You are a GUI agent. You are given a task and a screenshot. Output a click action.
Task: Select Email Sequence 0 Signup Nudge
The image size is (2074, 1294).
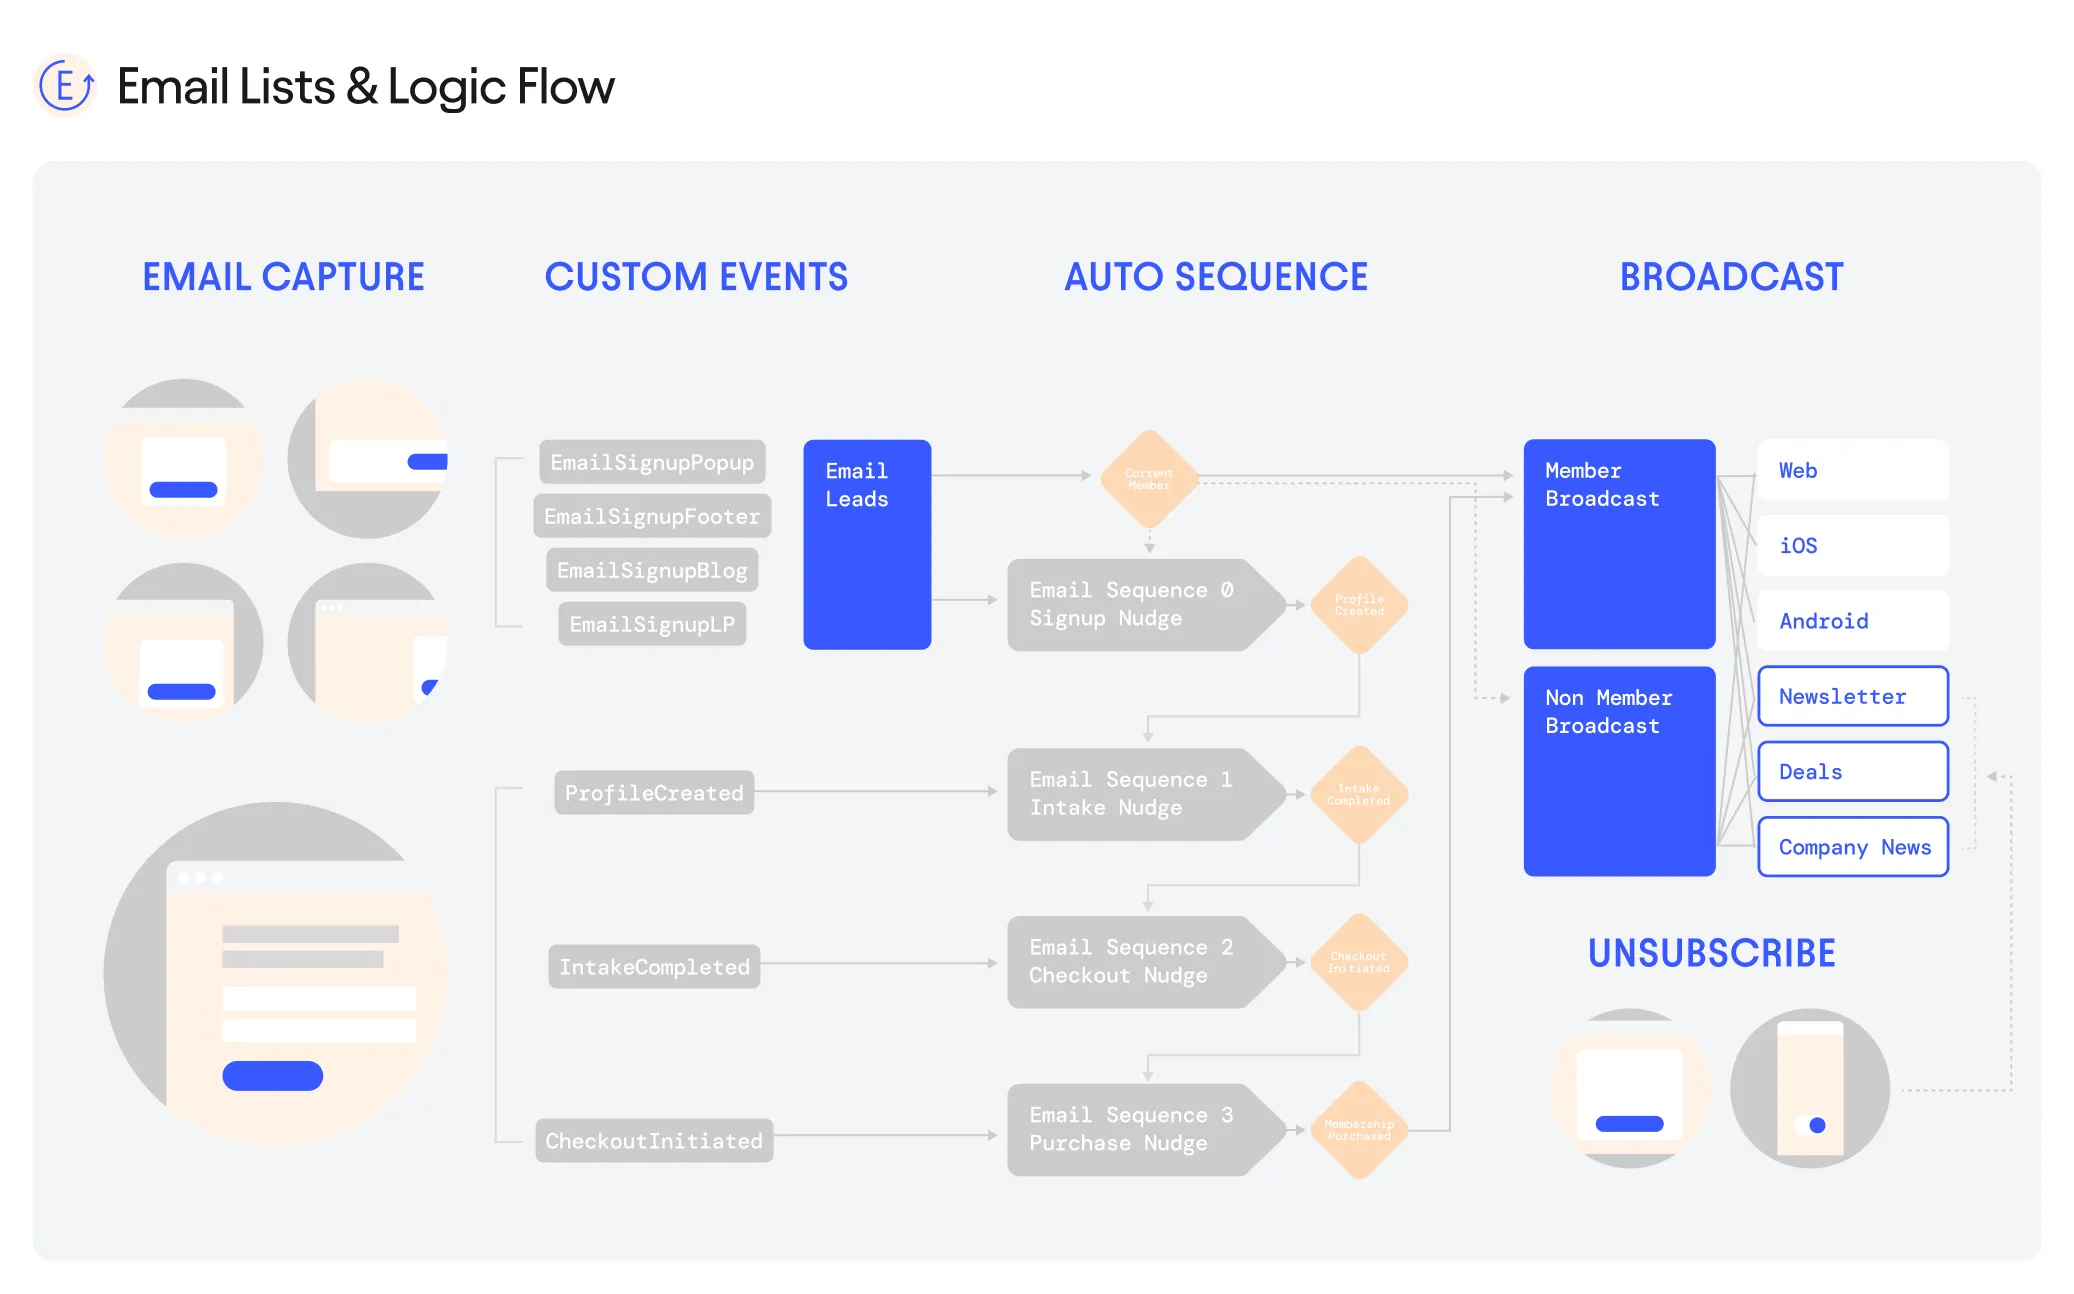tap(1147, 605)
